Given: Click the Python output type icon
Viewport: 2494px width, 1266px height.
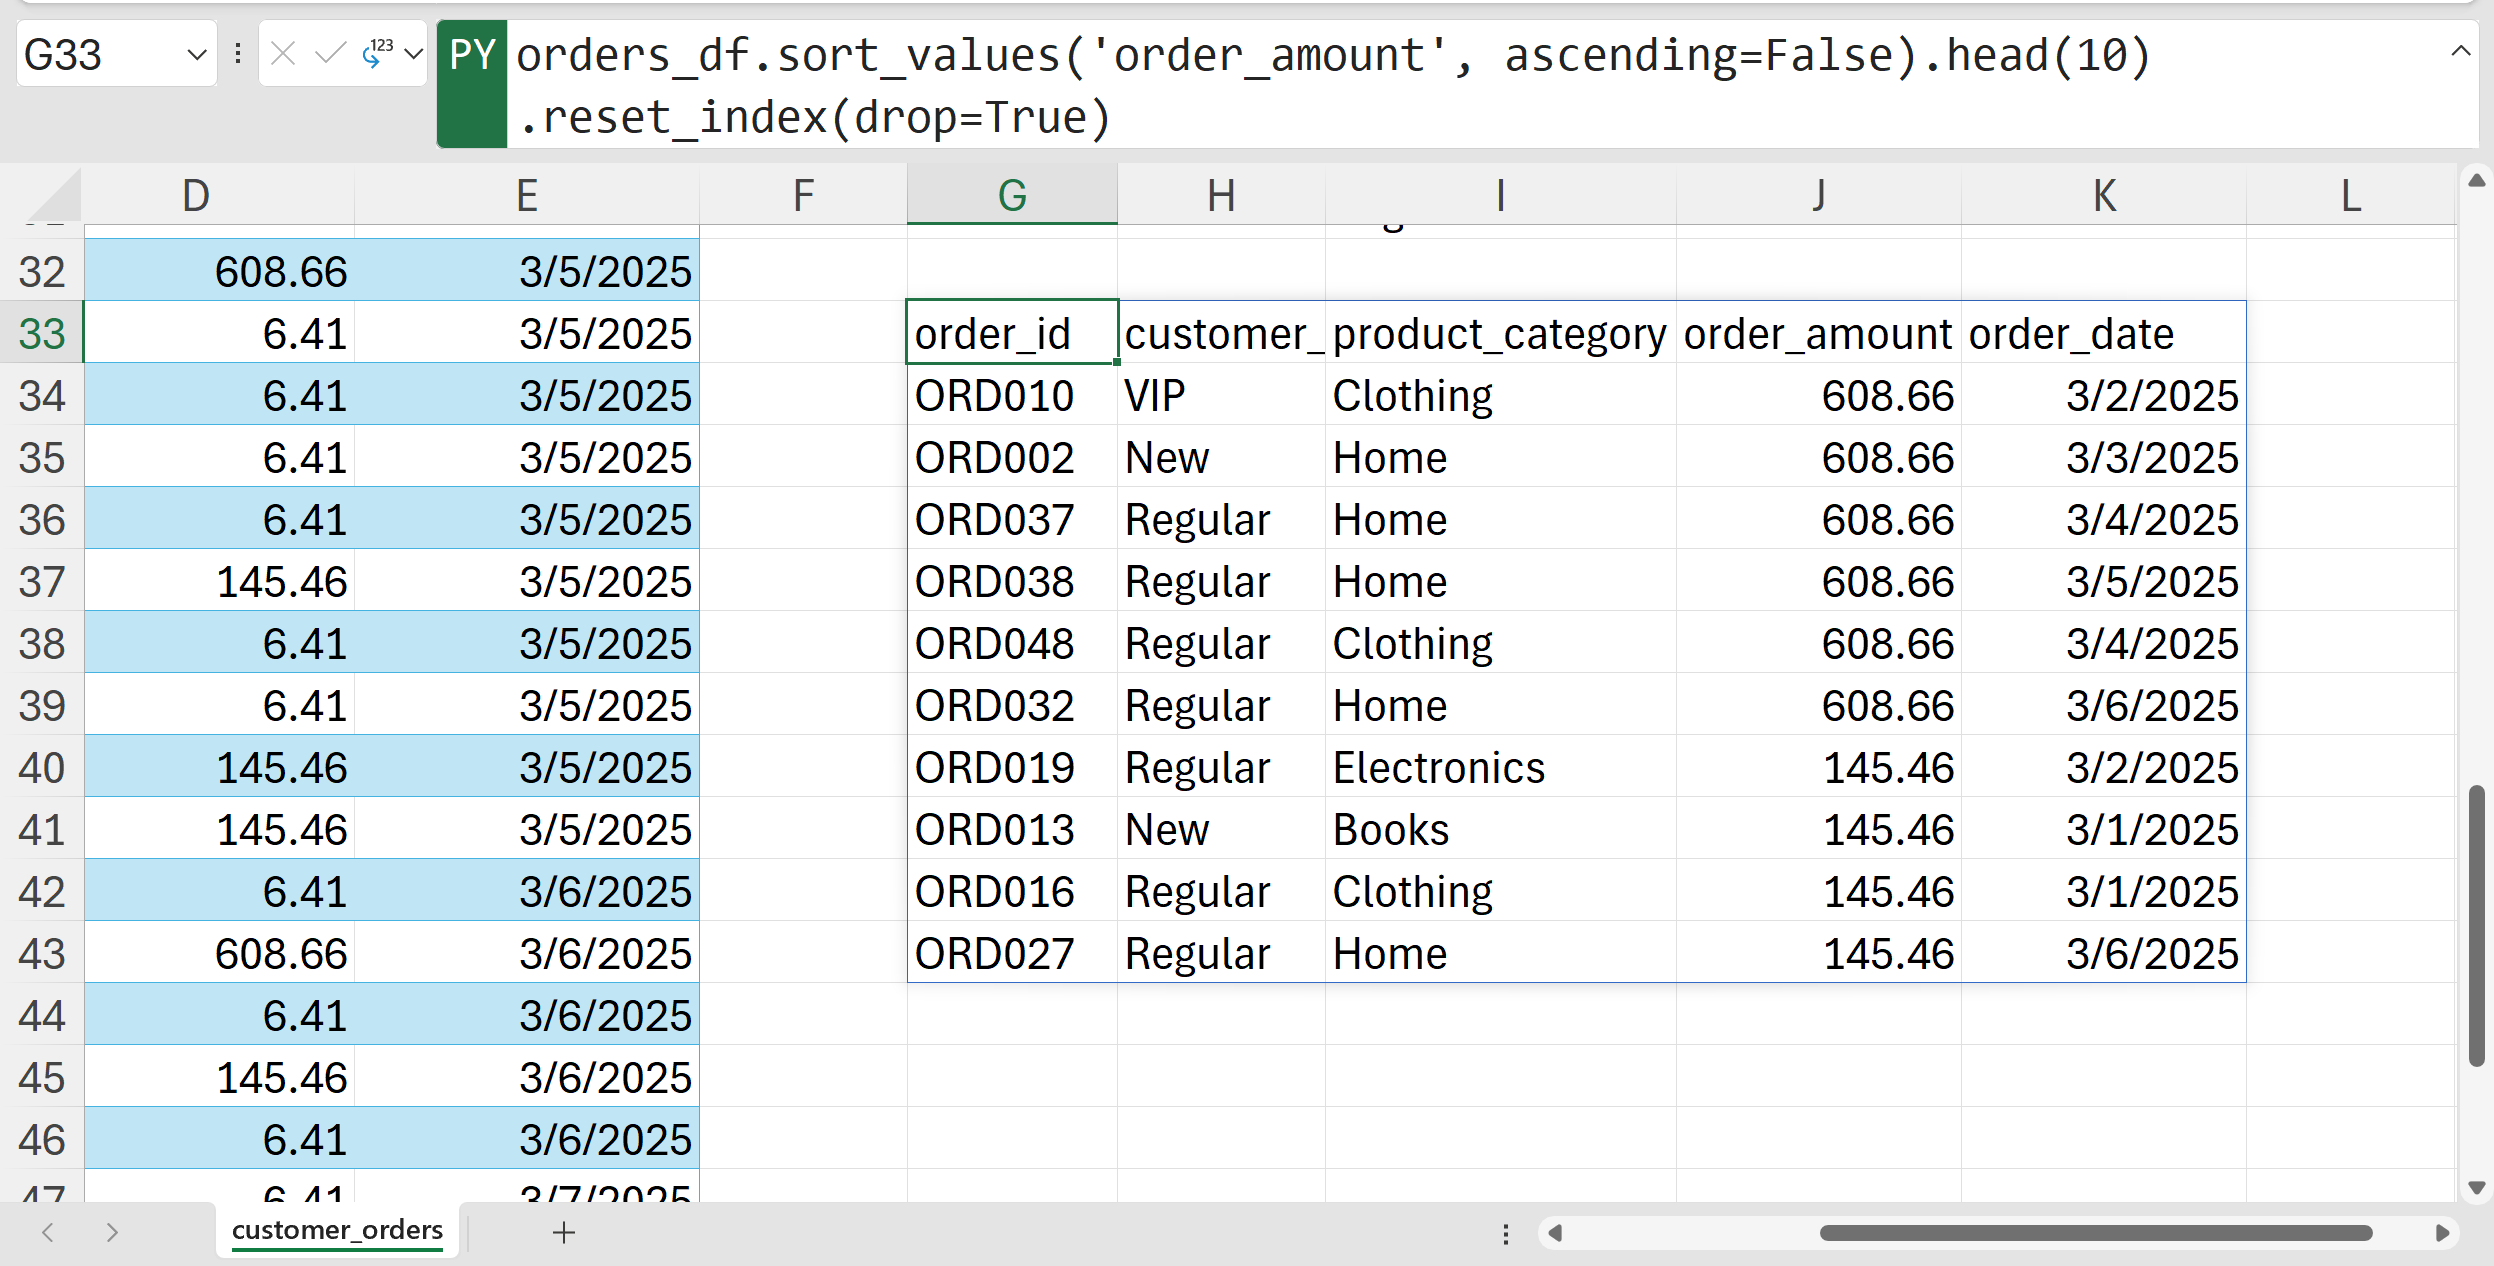Looking at the screenshot, I should (376, 53).
